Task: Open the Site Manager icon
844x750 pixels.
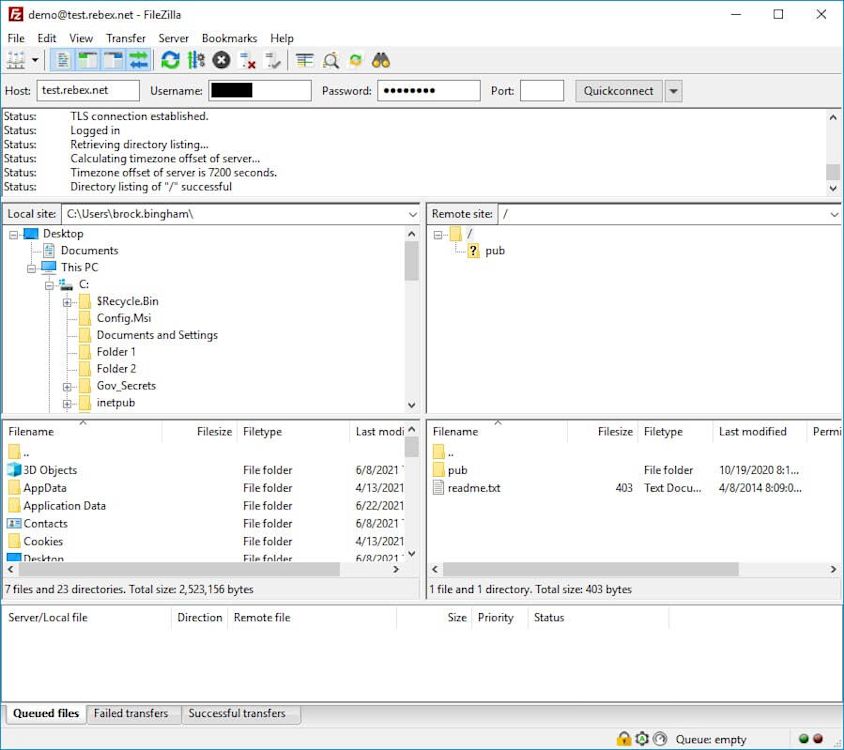Action: tap(16, 60)
